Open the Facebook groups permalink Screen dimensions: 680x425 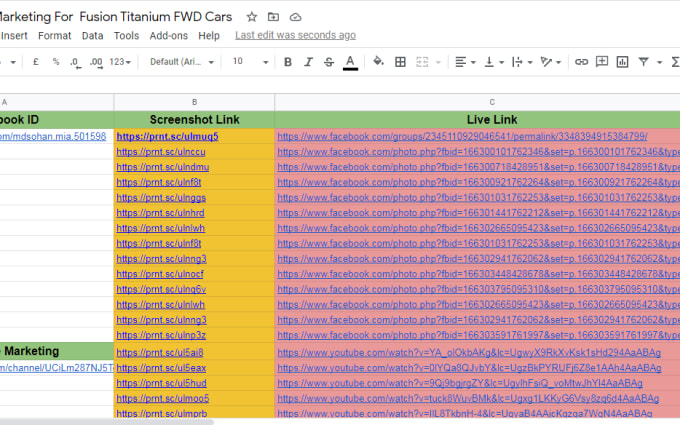[462, 137]
